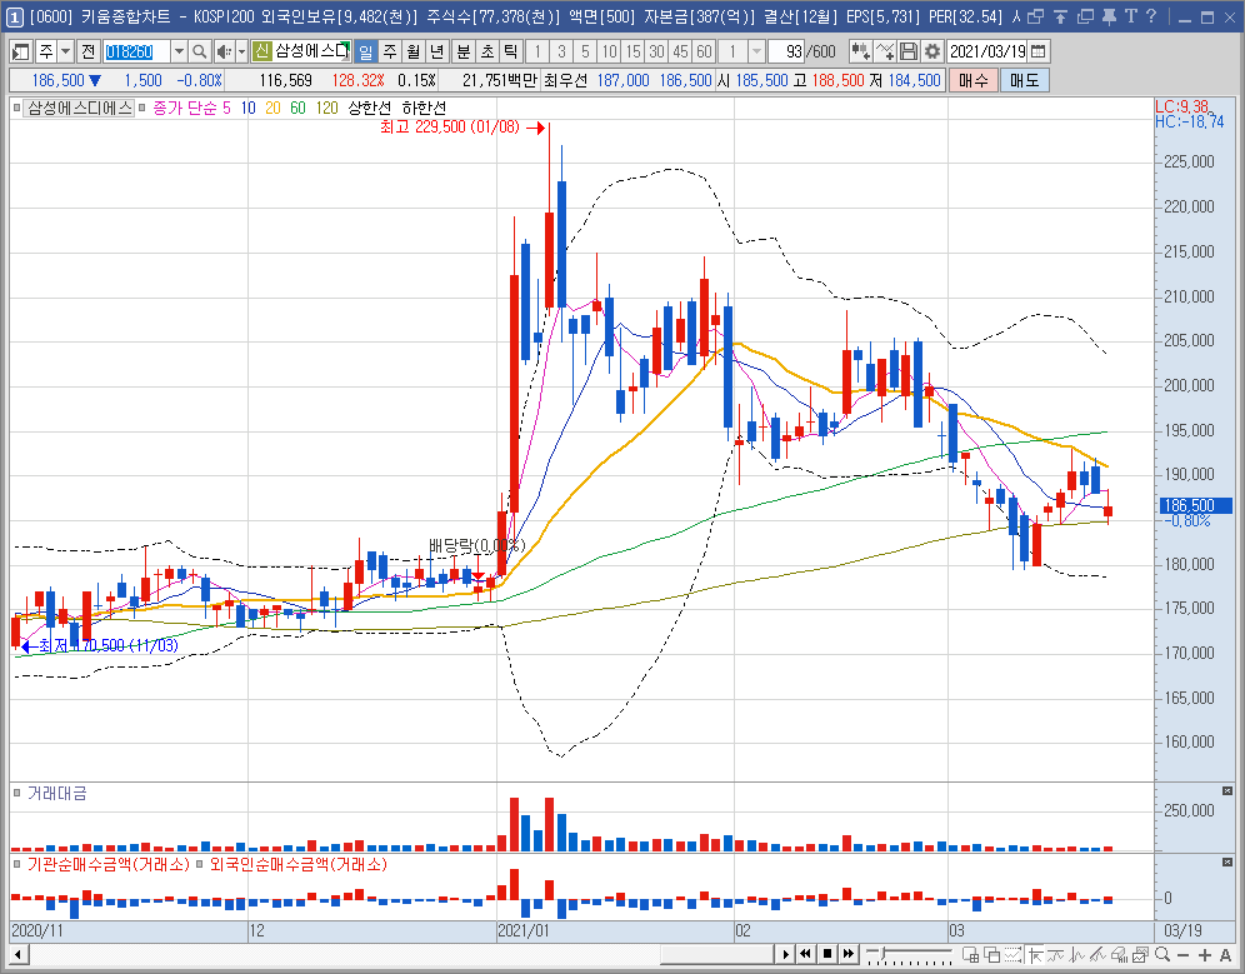Select the 45 interval button
The height and width of the screenshot is (974, 1245).
[x=680, y=51]
